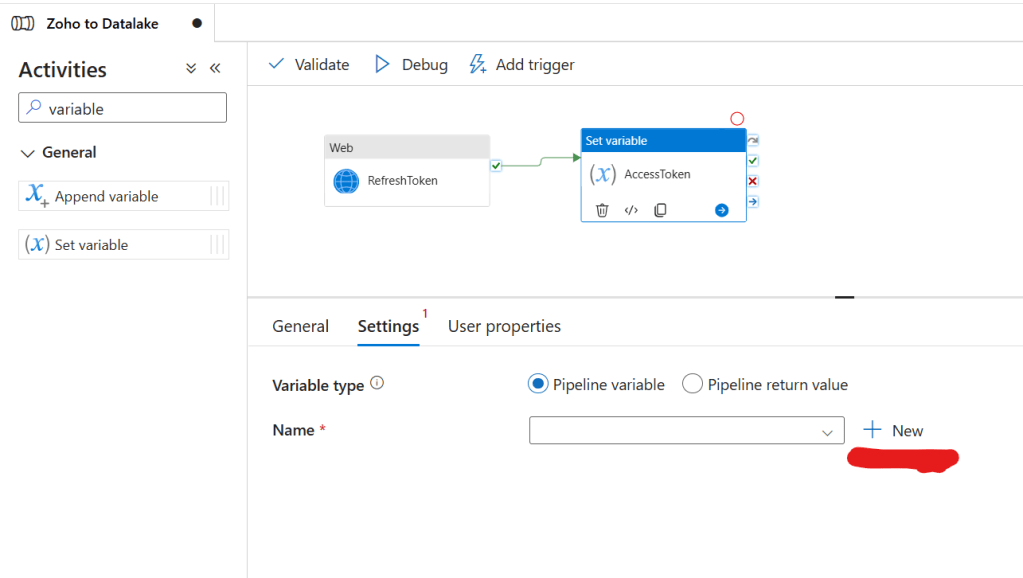The width and height of the screenshot is (1023, 578).
Task: Click New to create a variable
Action: pos(893,431)
